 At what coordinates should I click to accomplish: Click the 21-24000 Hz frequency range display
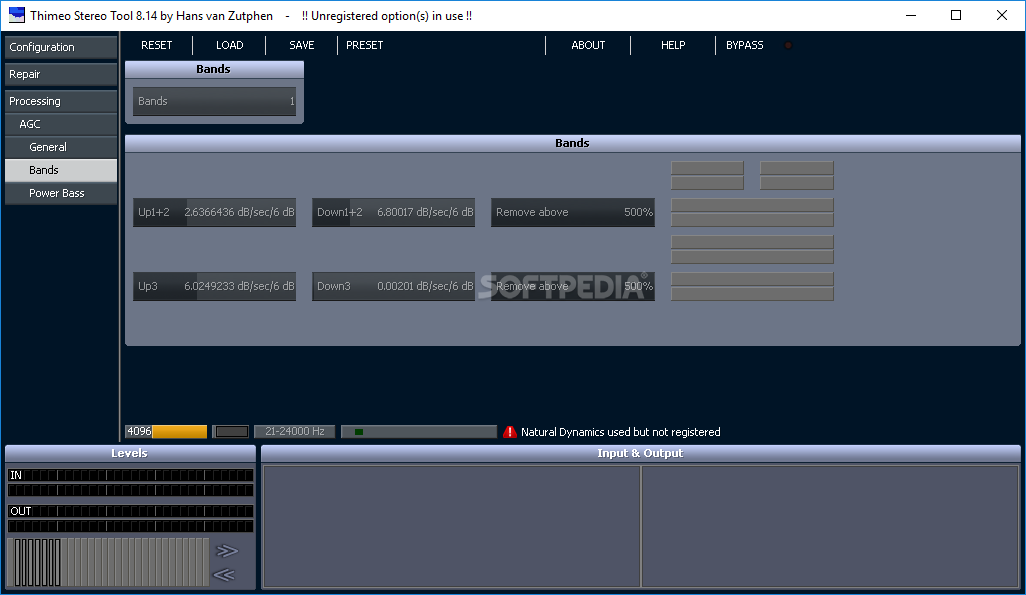294,431
